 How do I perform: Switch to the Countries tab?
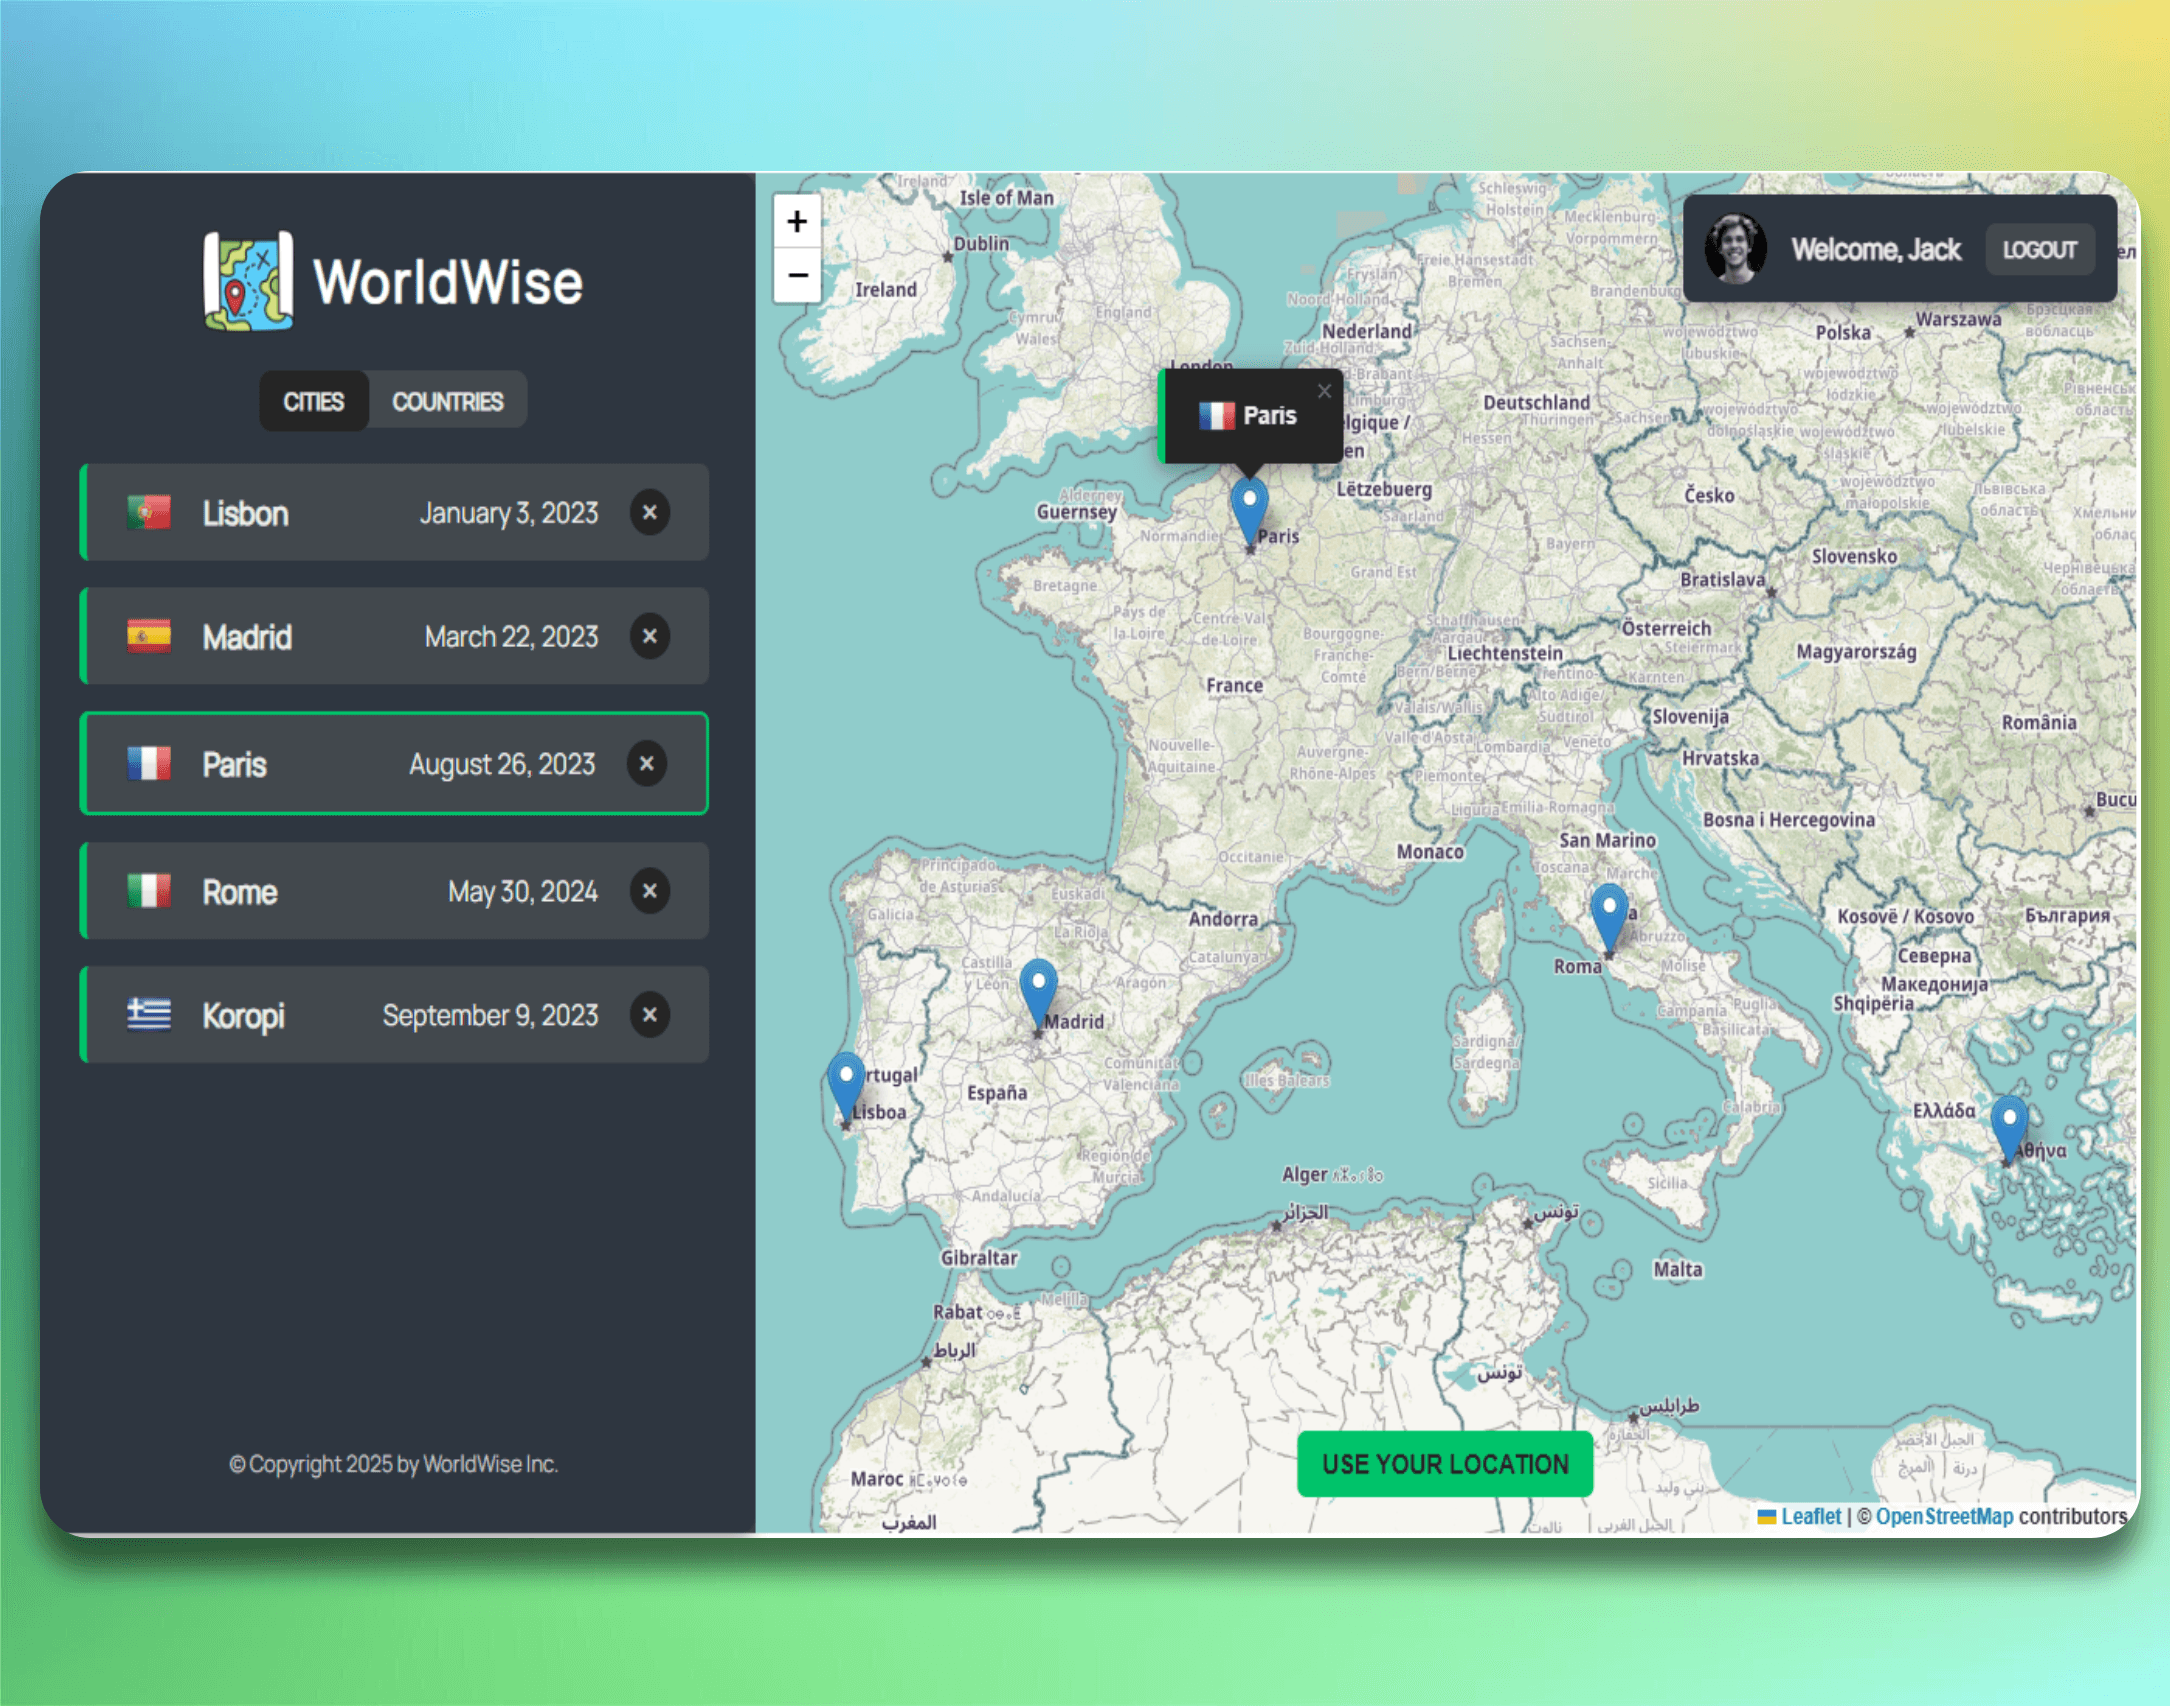(447, 401)
